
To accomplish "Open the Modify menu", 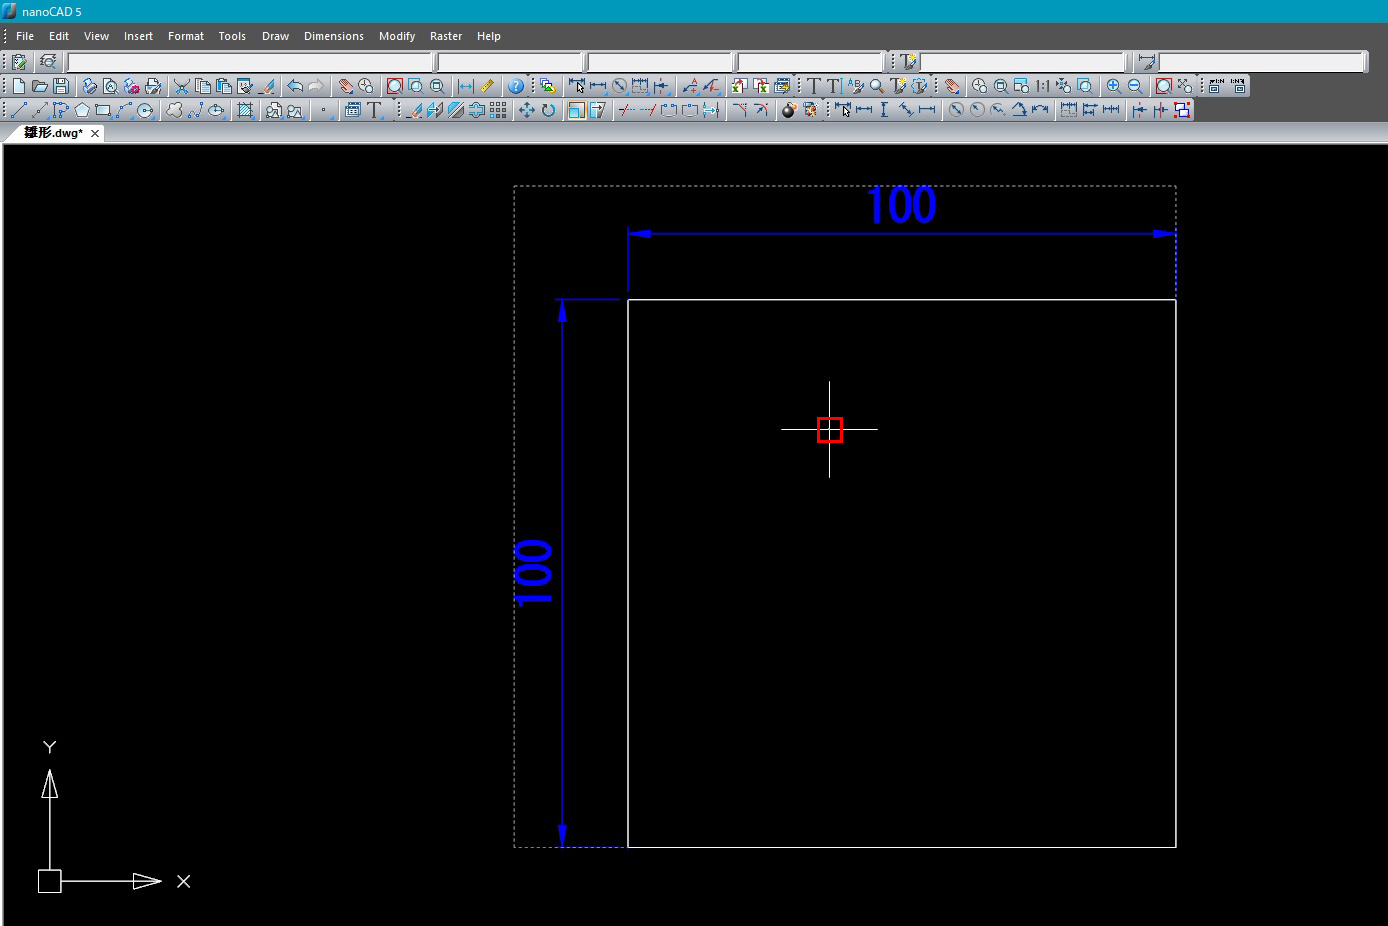I will pyautogui.click(x=396, y=36).
